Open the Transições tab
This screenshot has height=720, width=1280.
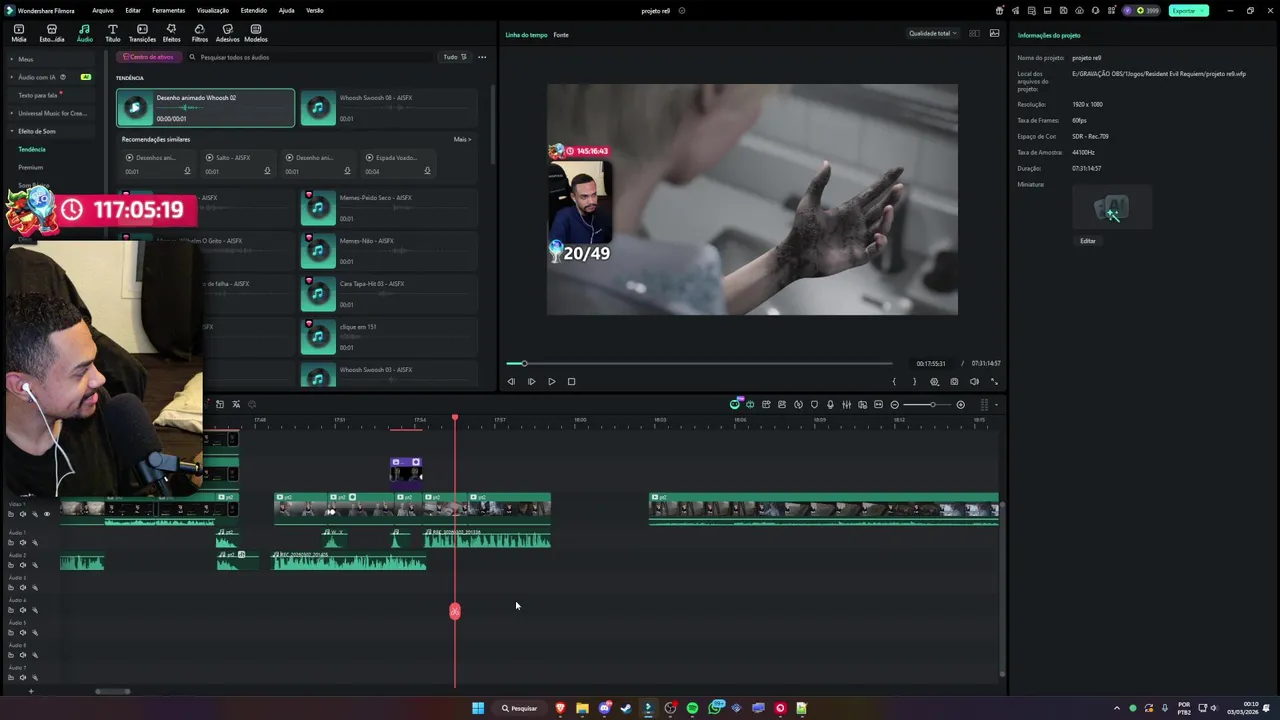(x=142, y=33)
